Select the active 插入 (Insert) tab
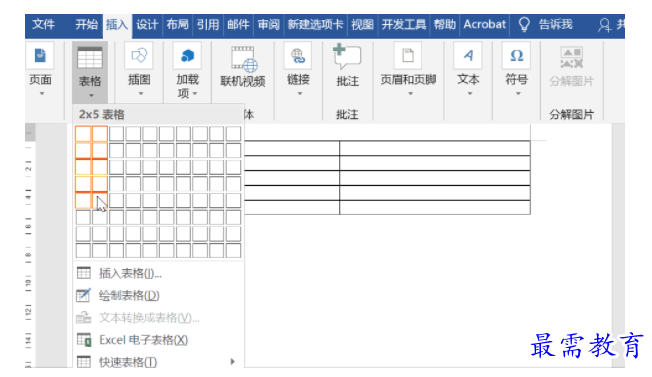Screen dimensions: 652x377 coord(116,25)
